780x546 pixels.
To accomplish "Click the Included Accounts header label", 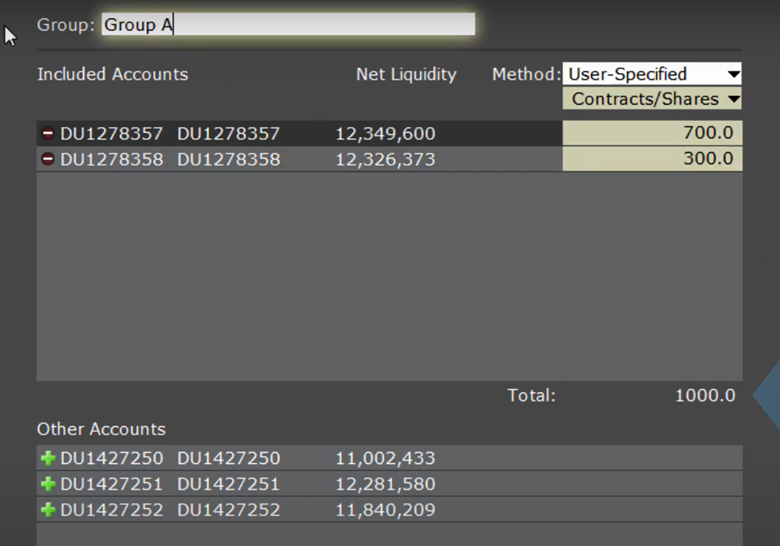I will [112, 74].
